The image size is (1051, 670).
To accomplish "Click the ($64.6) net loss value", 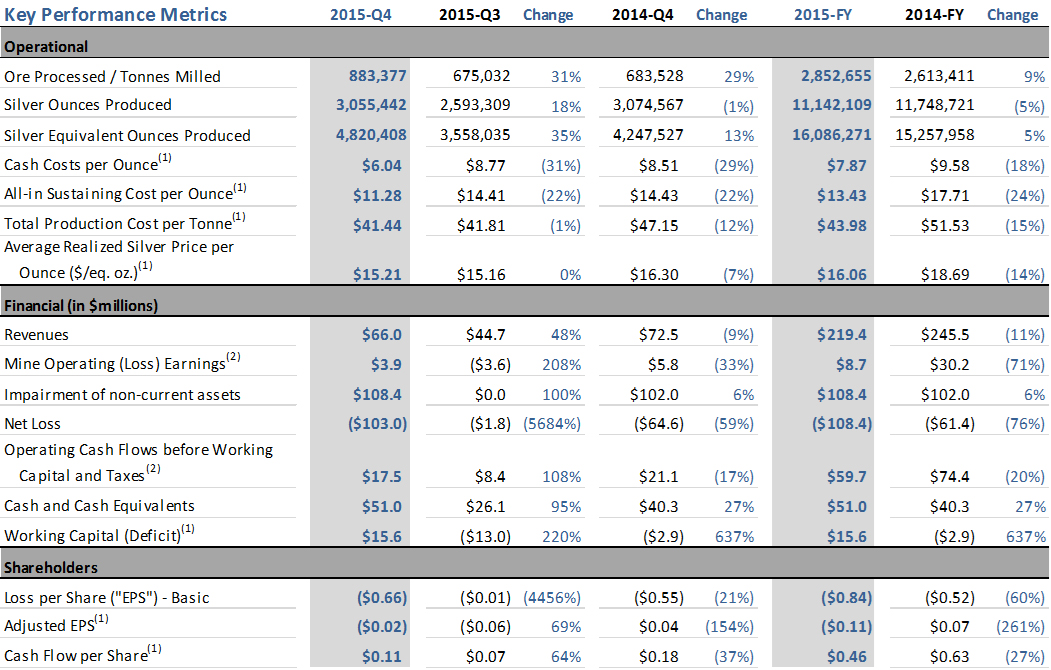I will click(x=659, y=423).
